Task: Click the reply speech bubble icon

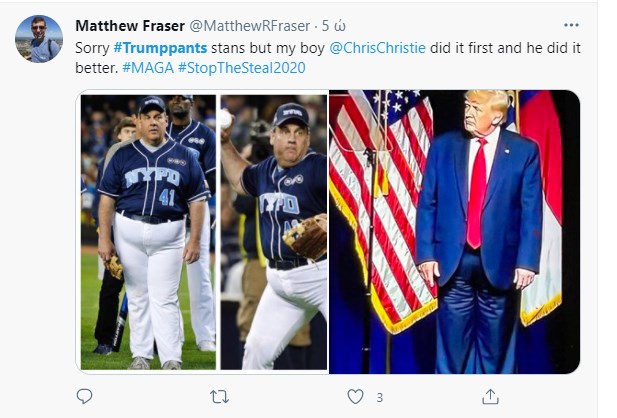Action: click(x=84, y=397)
